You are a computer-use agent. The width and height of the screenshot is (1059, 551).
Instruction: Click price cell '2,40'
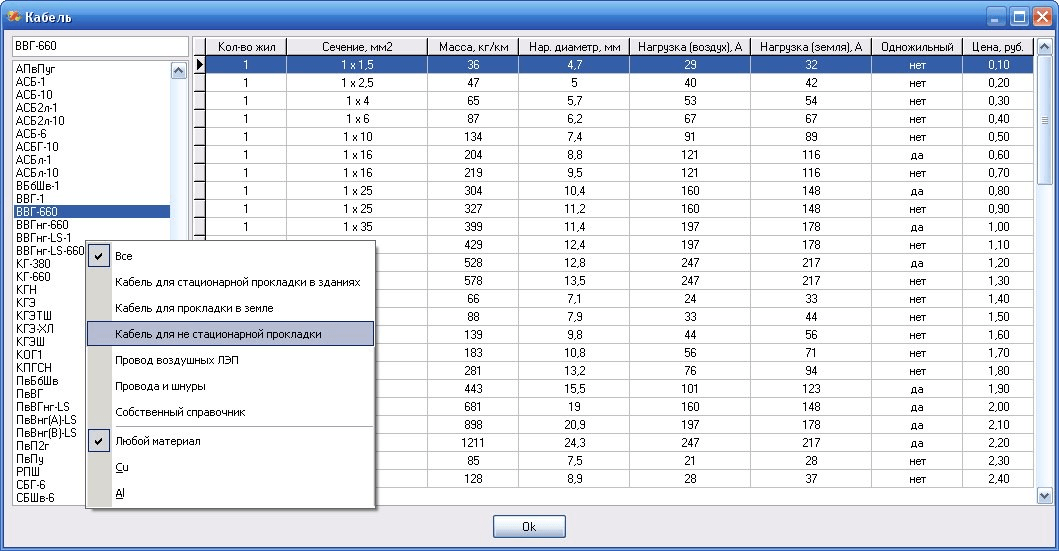coord(998,479)
